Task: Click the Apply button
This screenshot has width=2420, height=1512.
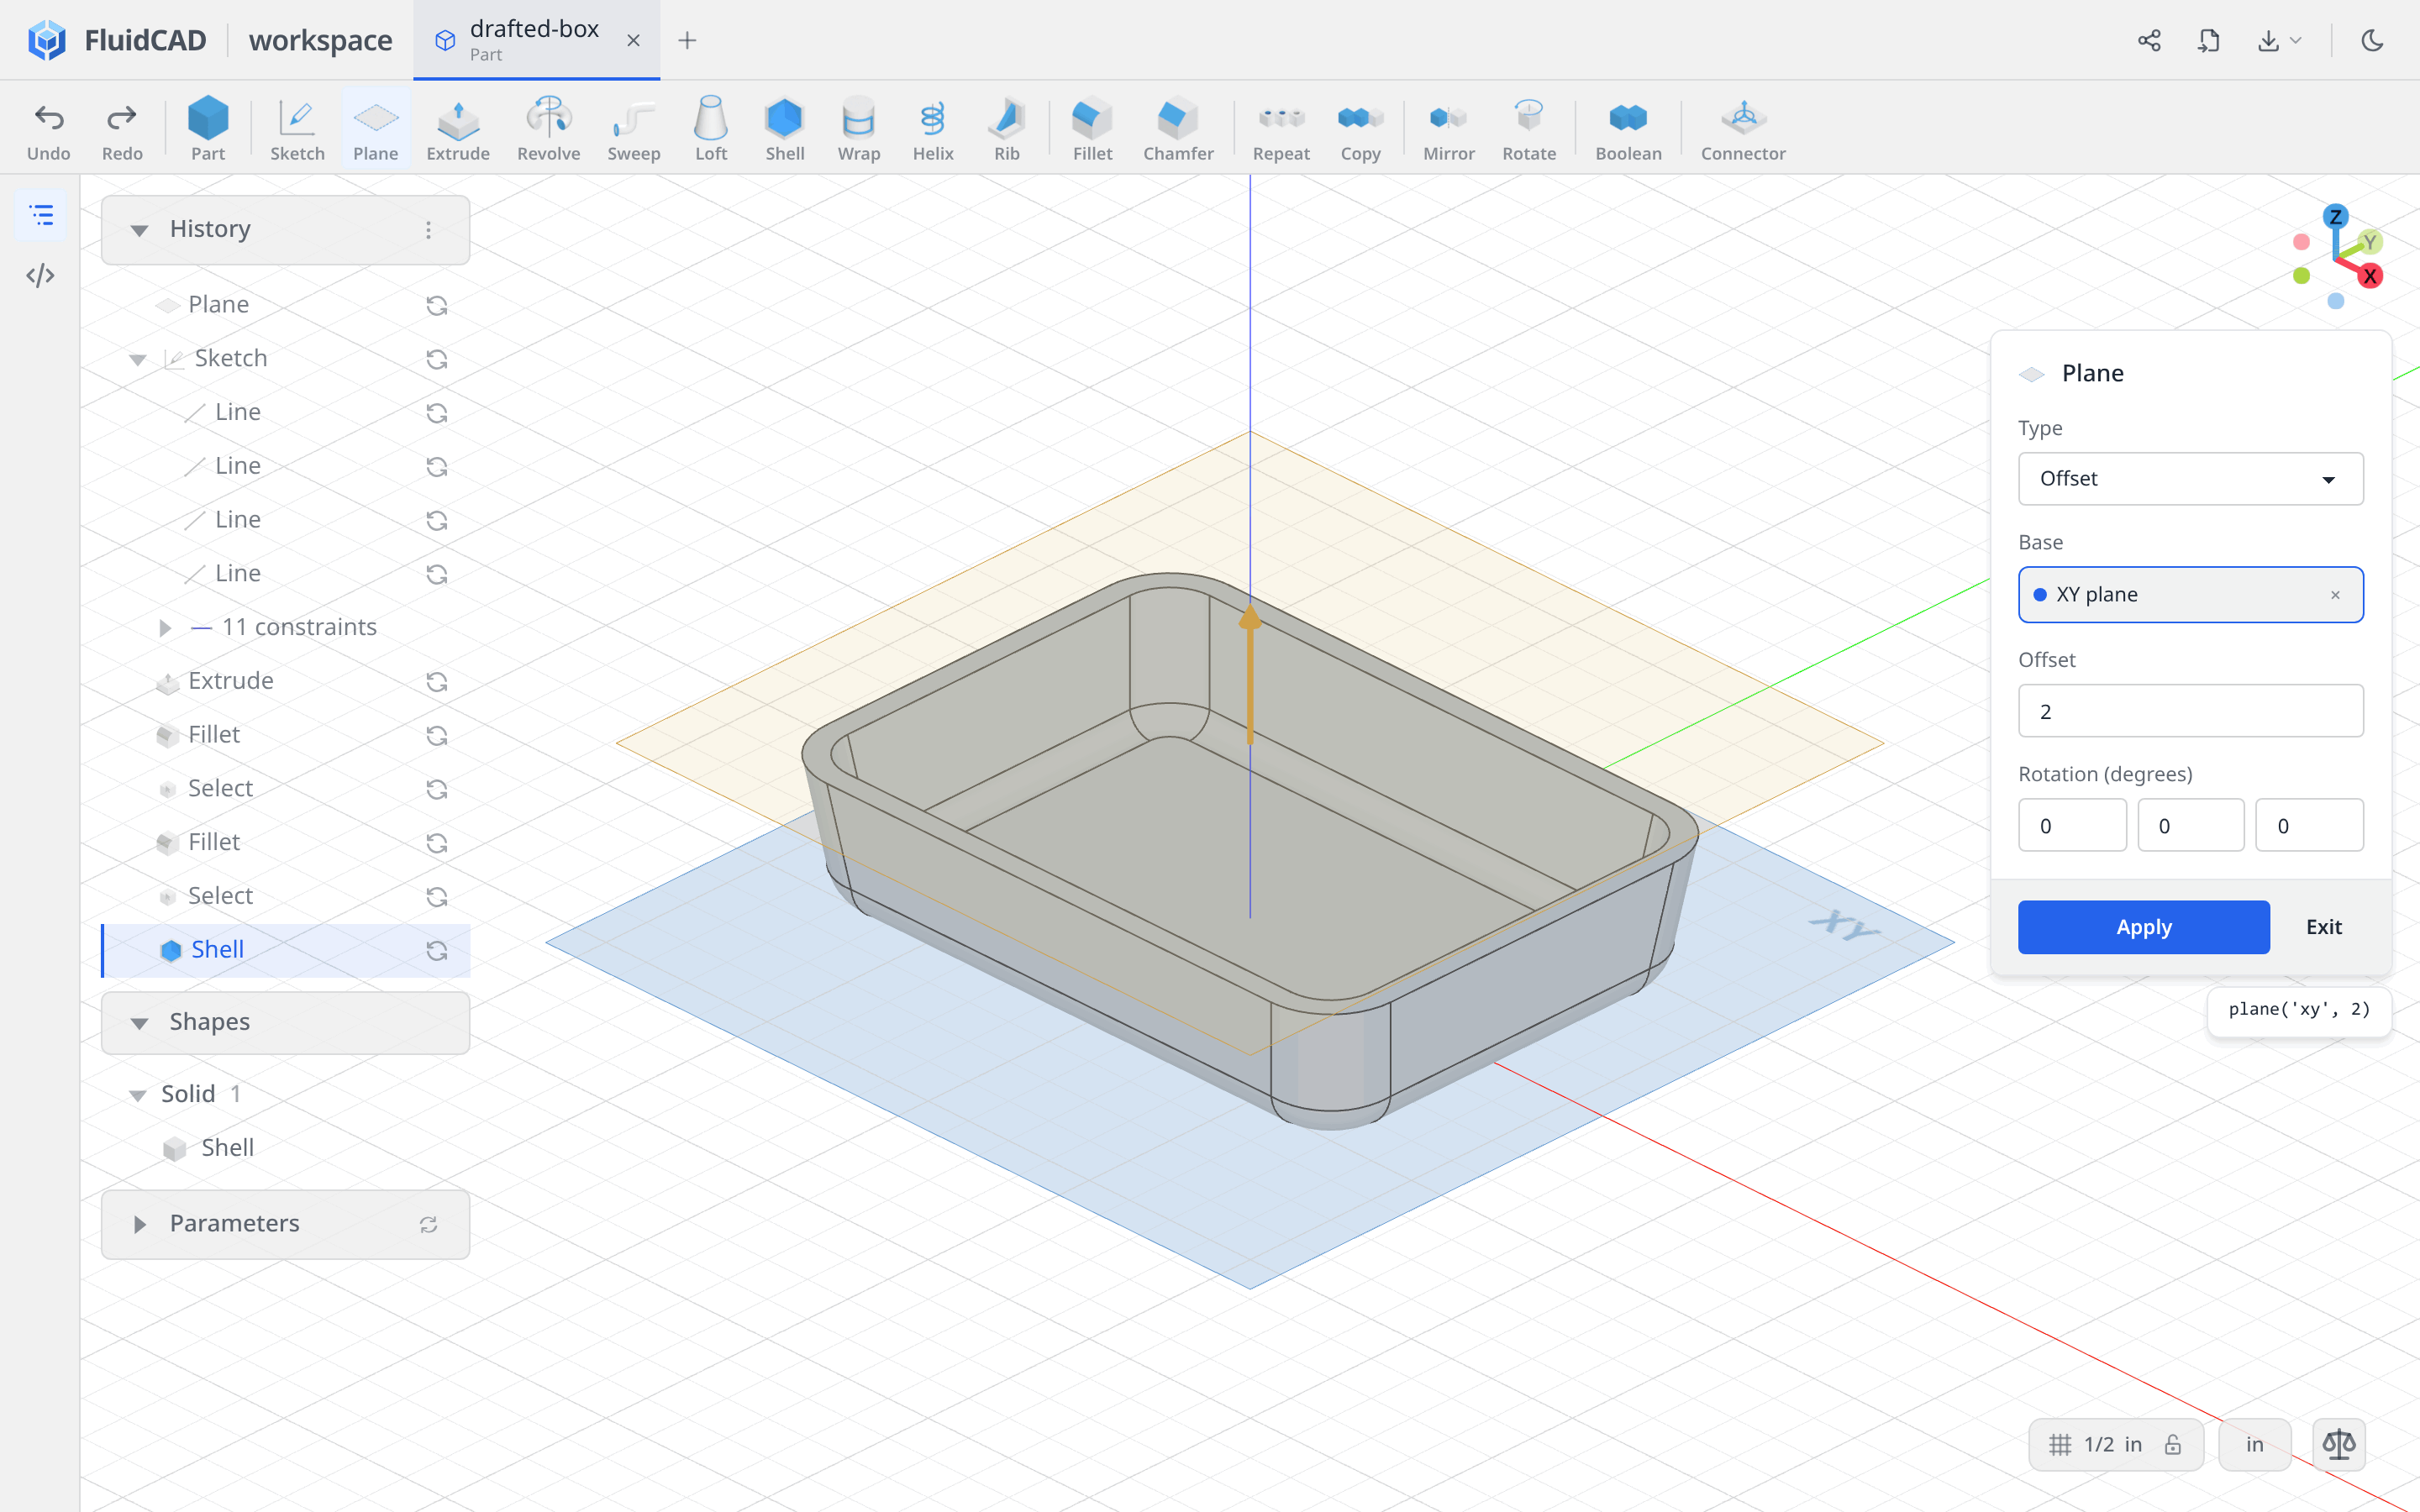Action: click(2143, 927)
